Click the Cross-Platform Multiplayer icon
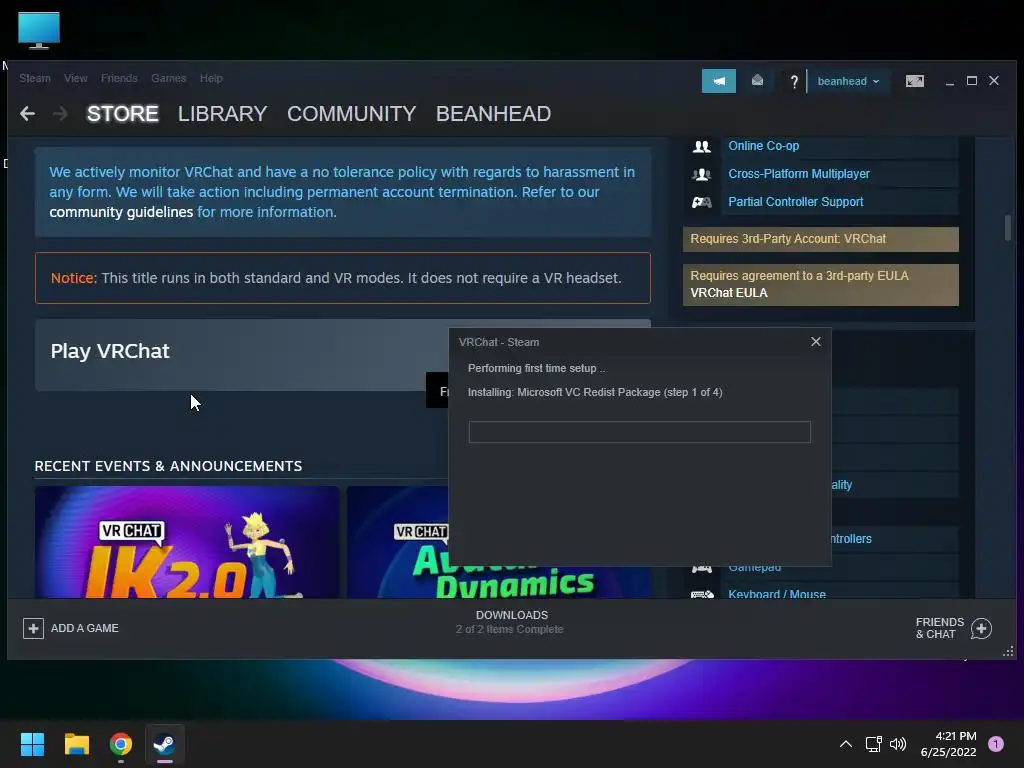This screenshot has width=1024, height=768. click(701, 174)
